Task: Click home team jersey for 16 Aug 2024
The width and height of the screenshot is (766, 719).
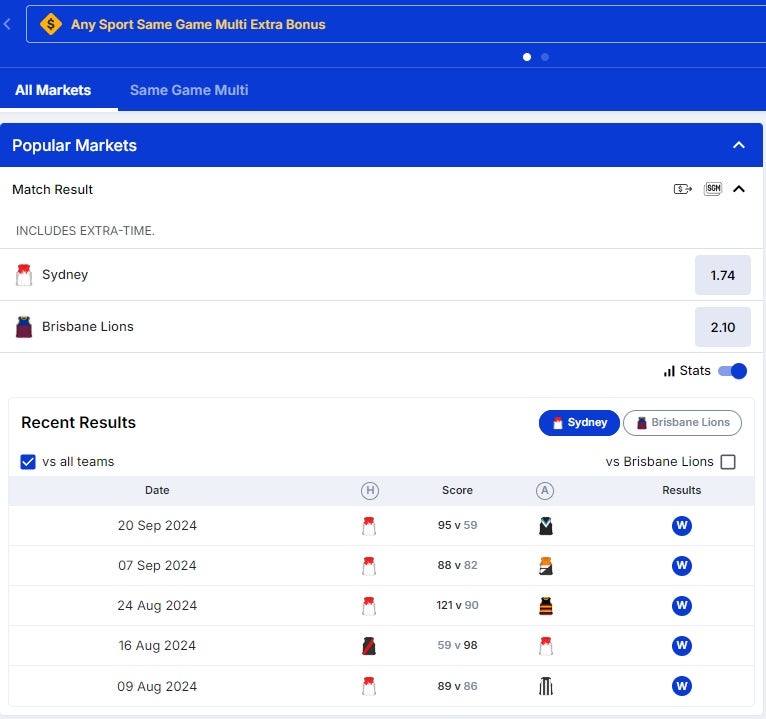Action: coord(369,646)
